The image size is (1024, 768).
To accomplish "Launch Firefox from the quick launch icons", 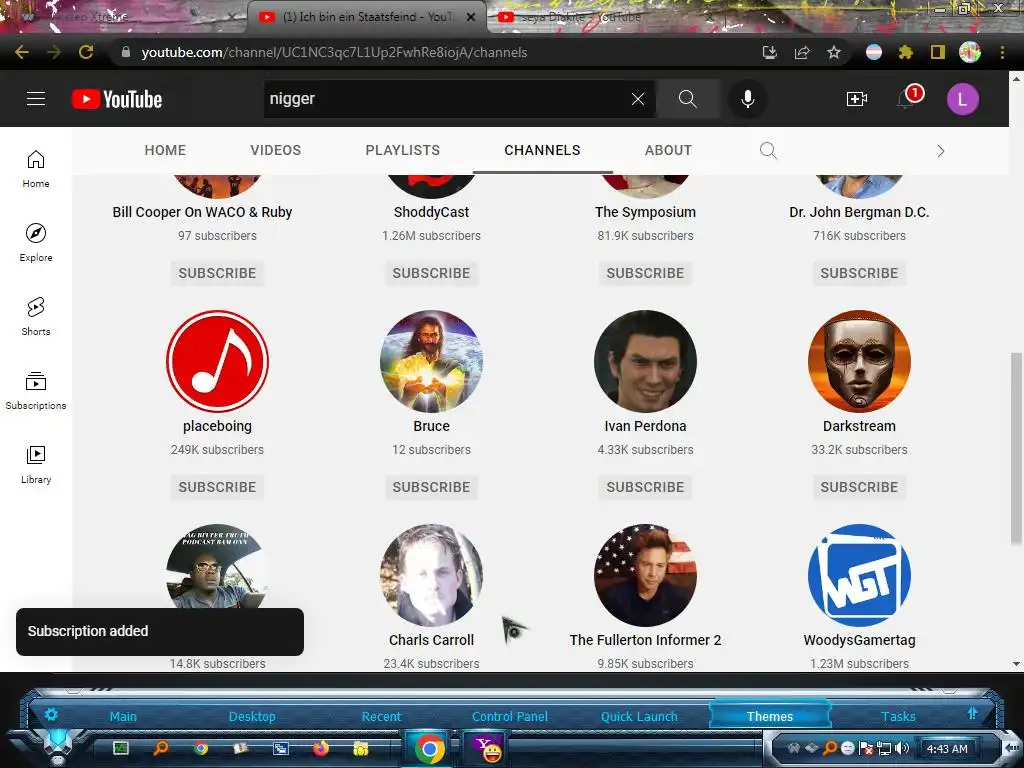I will 320,748.
